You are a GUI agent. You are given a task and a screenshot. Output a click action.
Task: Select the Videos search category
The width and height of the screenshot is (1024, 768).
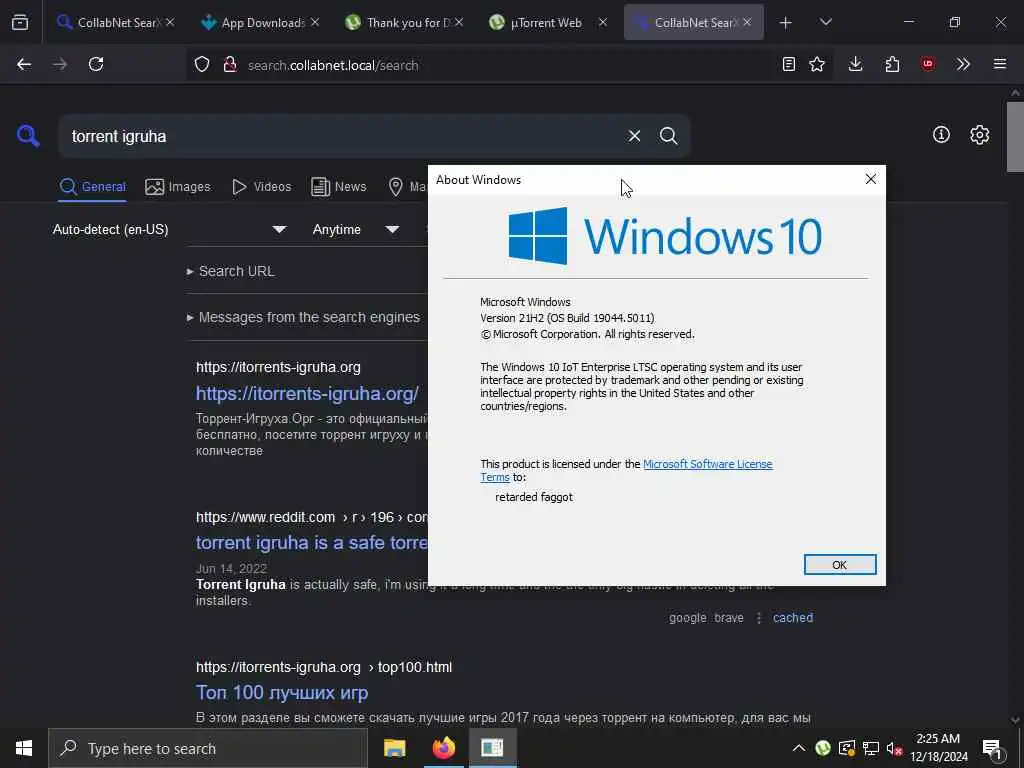[261, 187]
